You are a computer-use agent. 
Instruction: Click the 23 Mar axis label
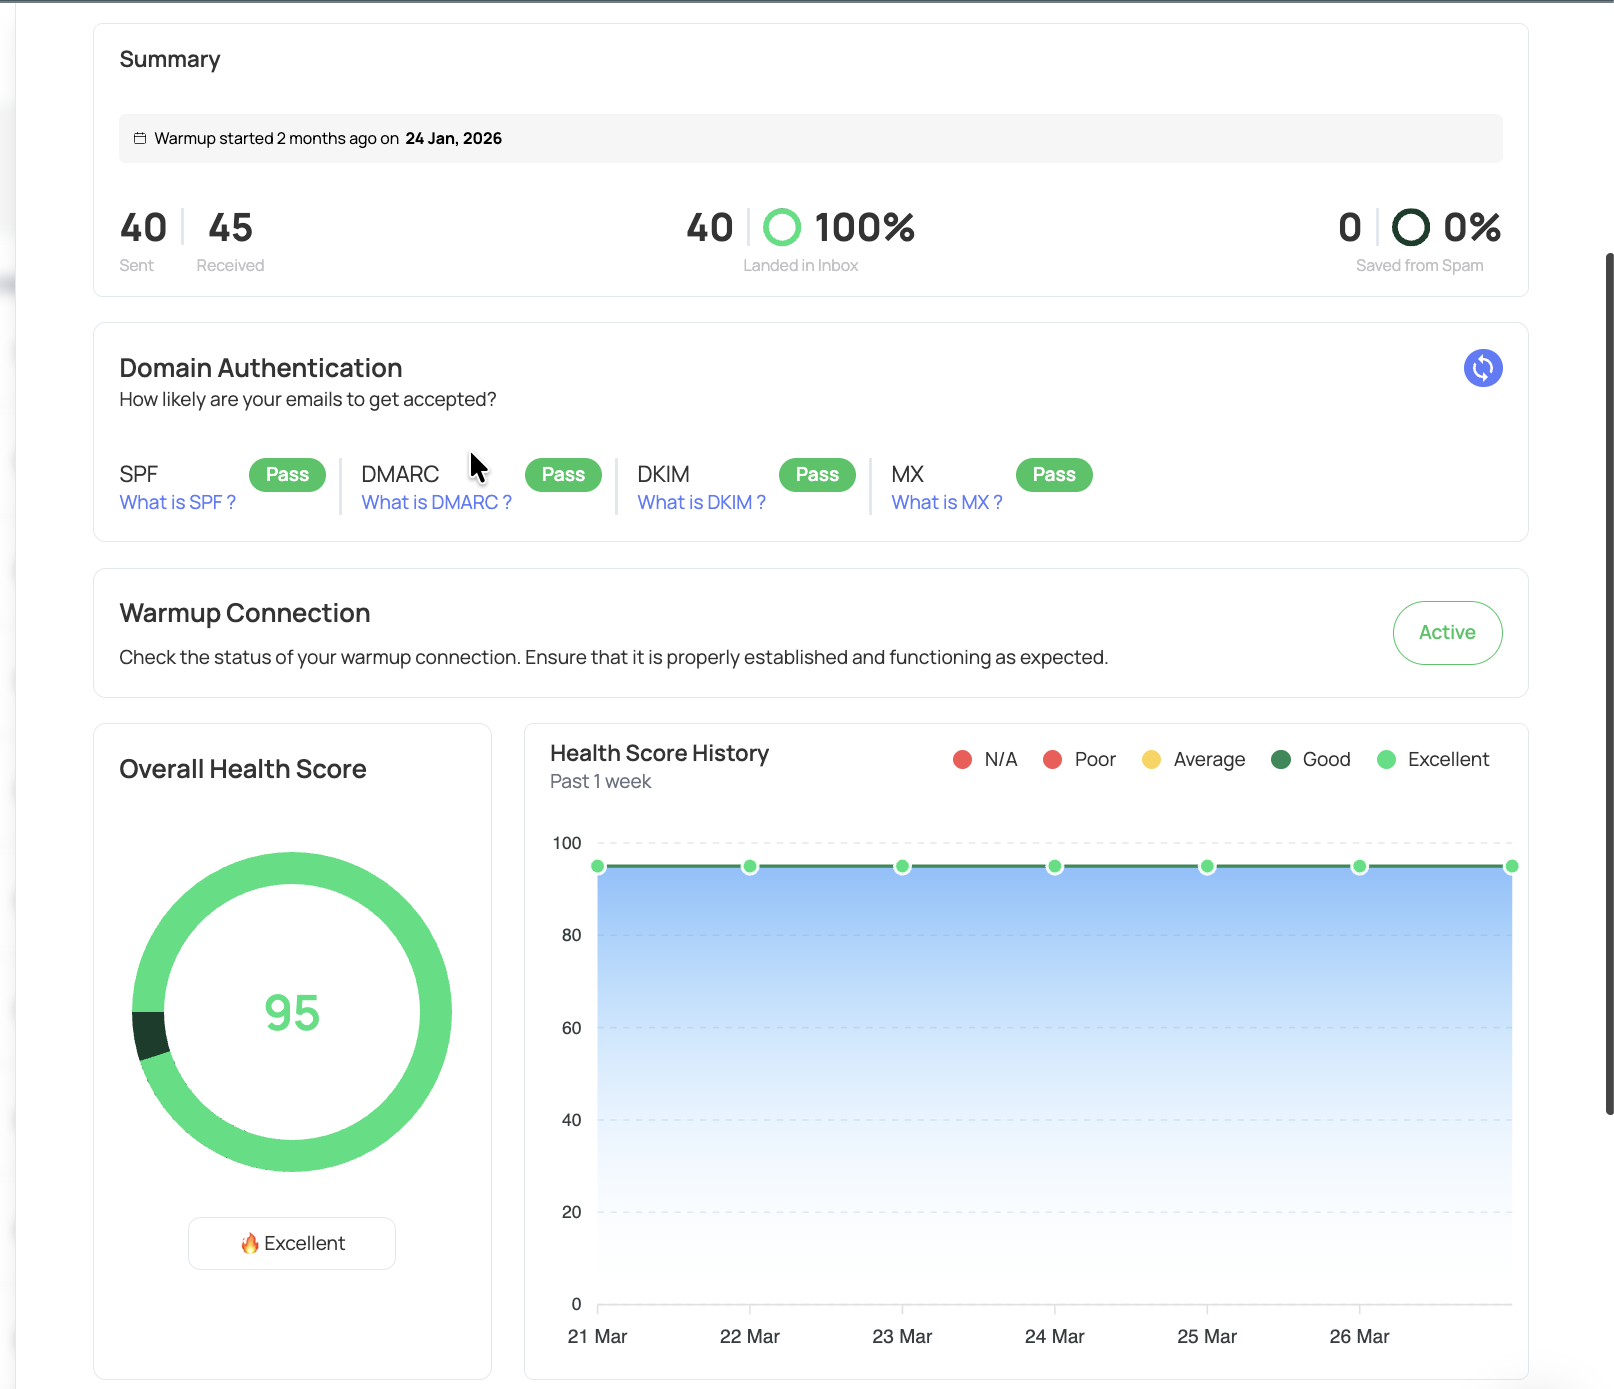pos(902,1336)
